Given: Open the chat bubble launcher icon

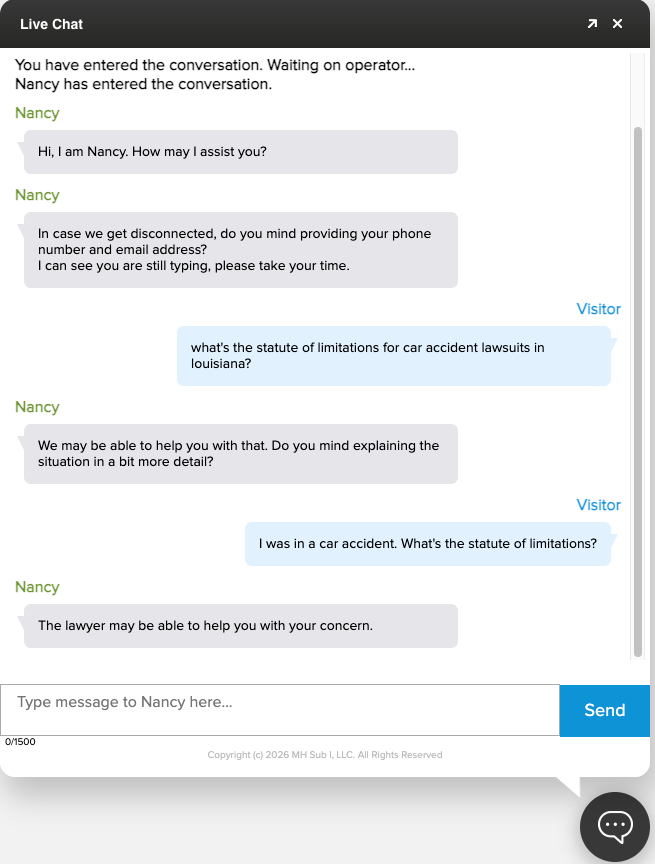Looking at the screenshot, I should (x=614, y=826).
